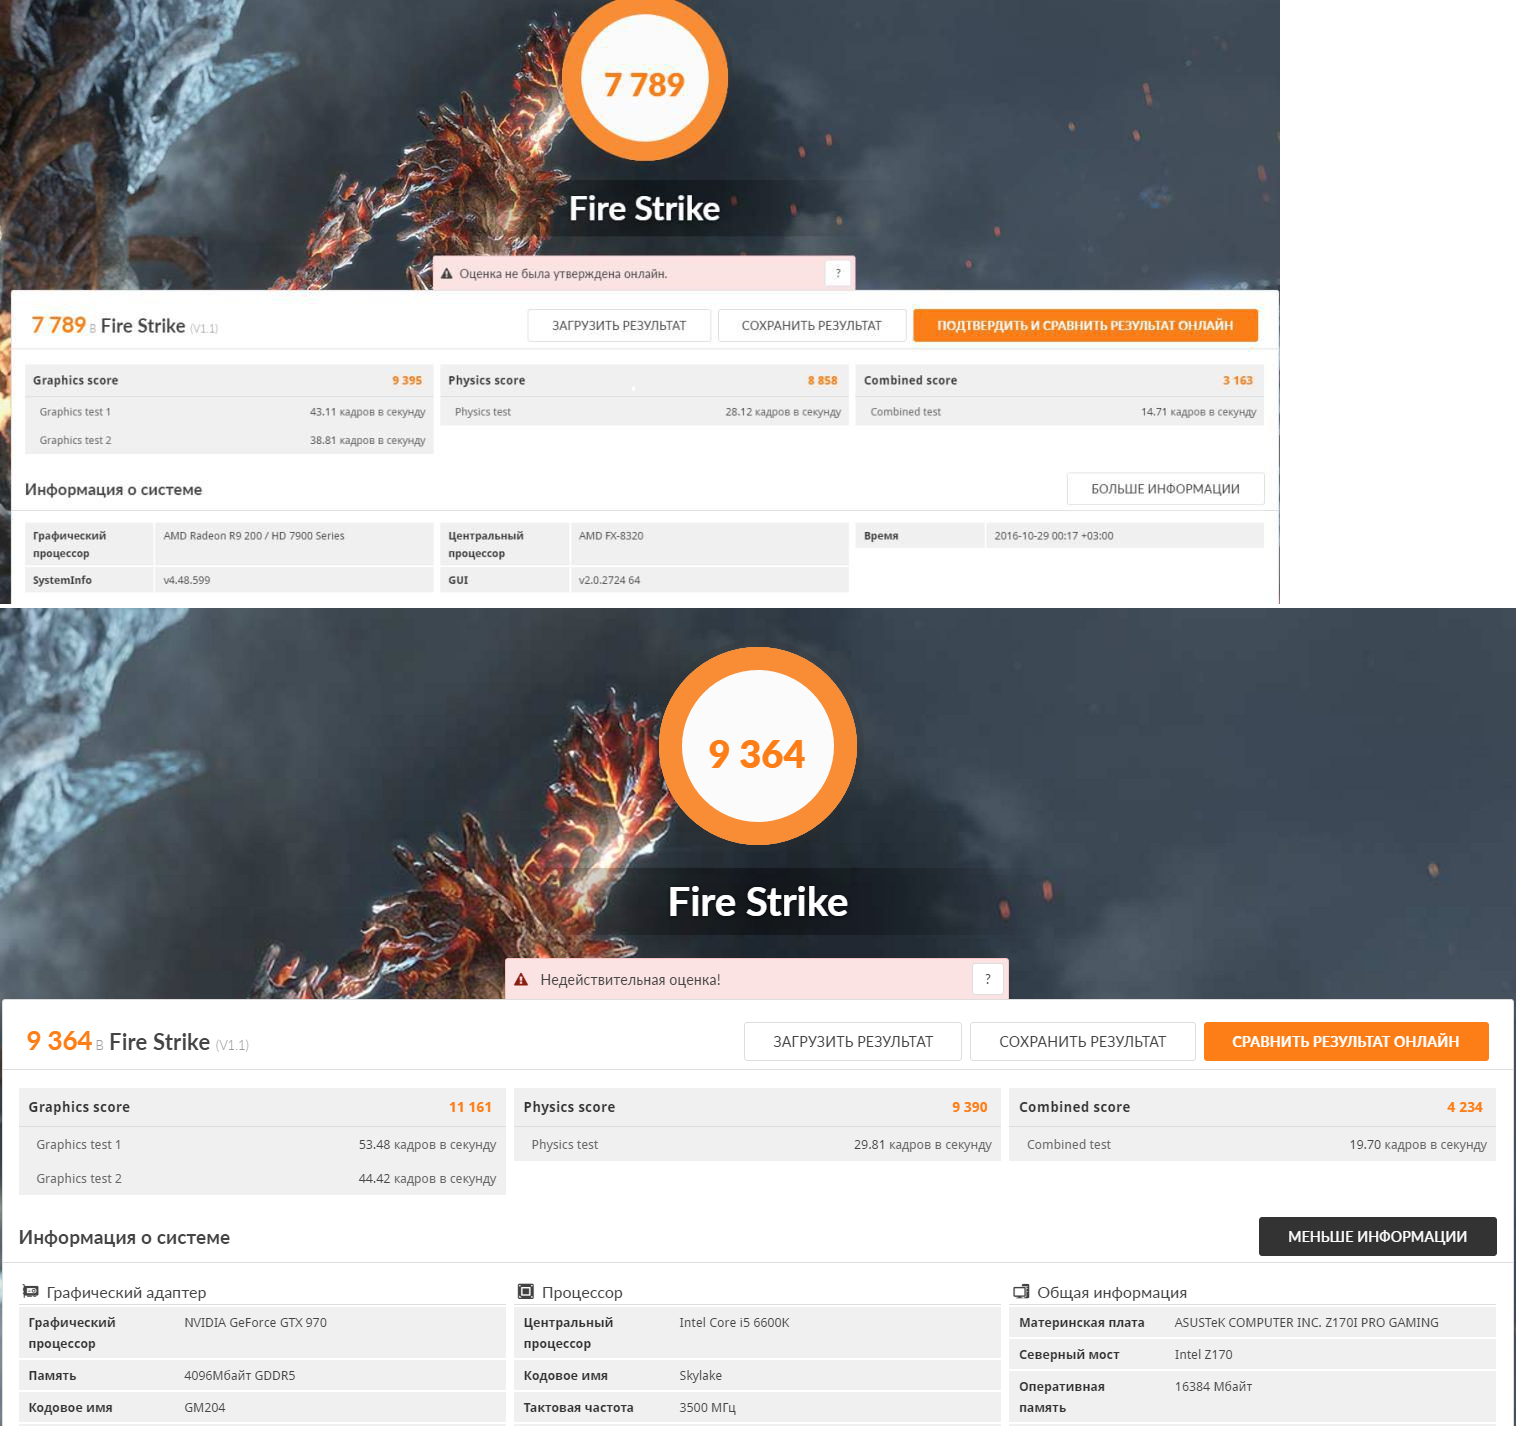Screen dimensions: 1516x1432
Task: Click the Physics score value 9 390
Action: 969,1107
